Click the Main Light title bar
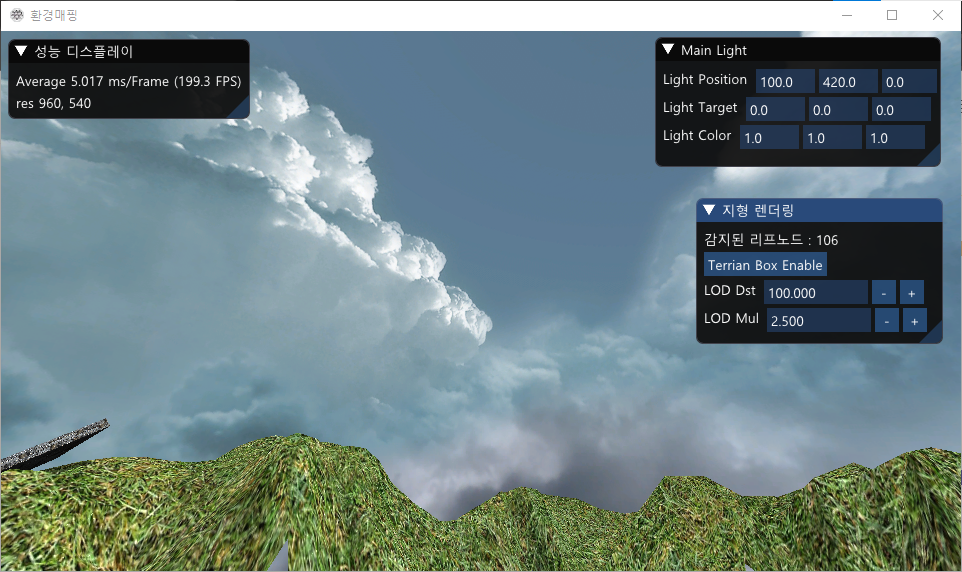The image size is (962, 572). (798, 50)
